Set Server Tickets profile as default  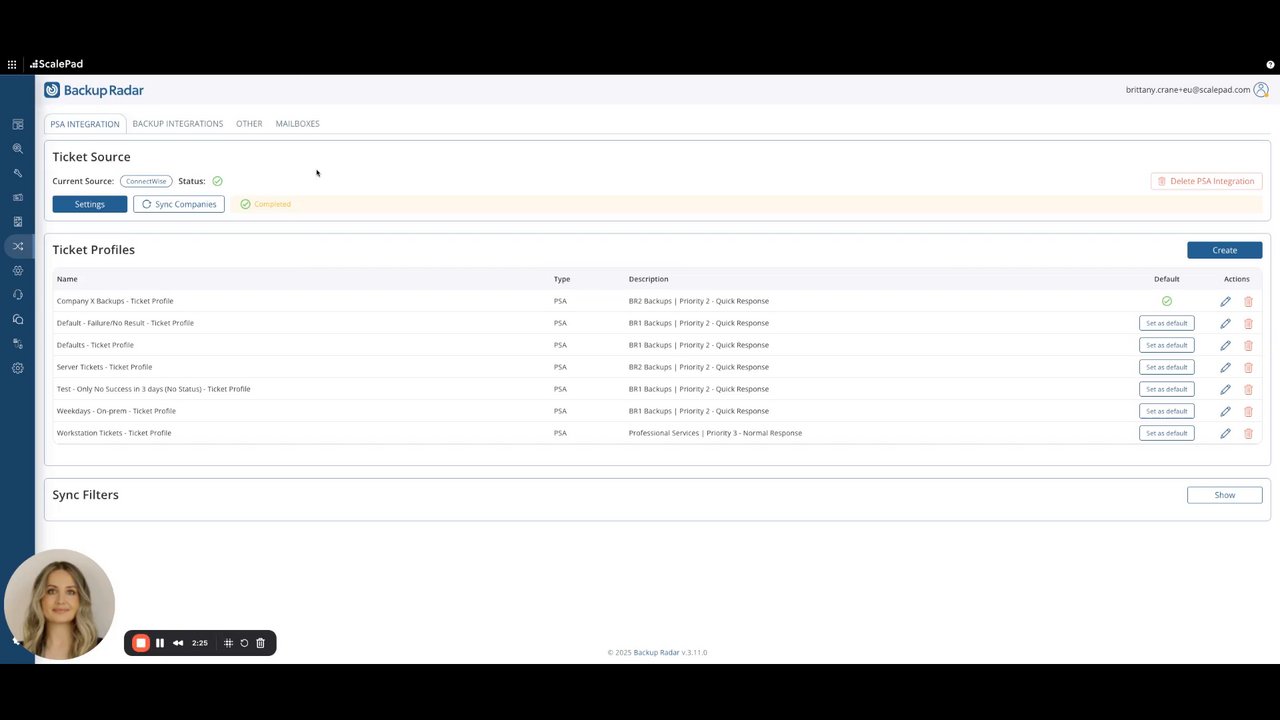[x=1167, y=367]
